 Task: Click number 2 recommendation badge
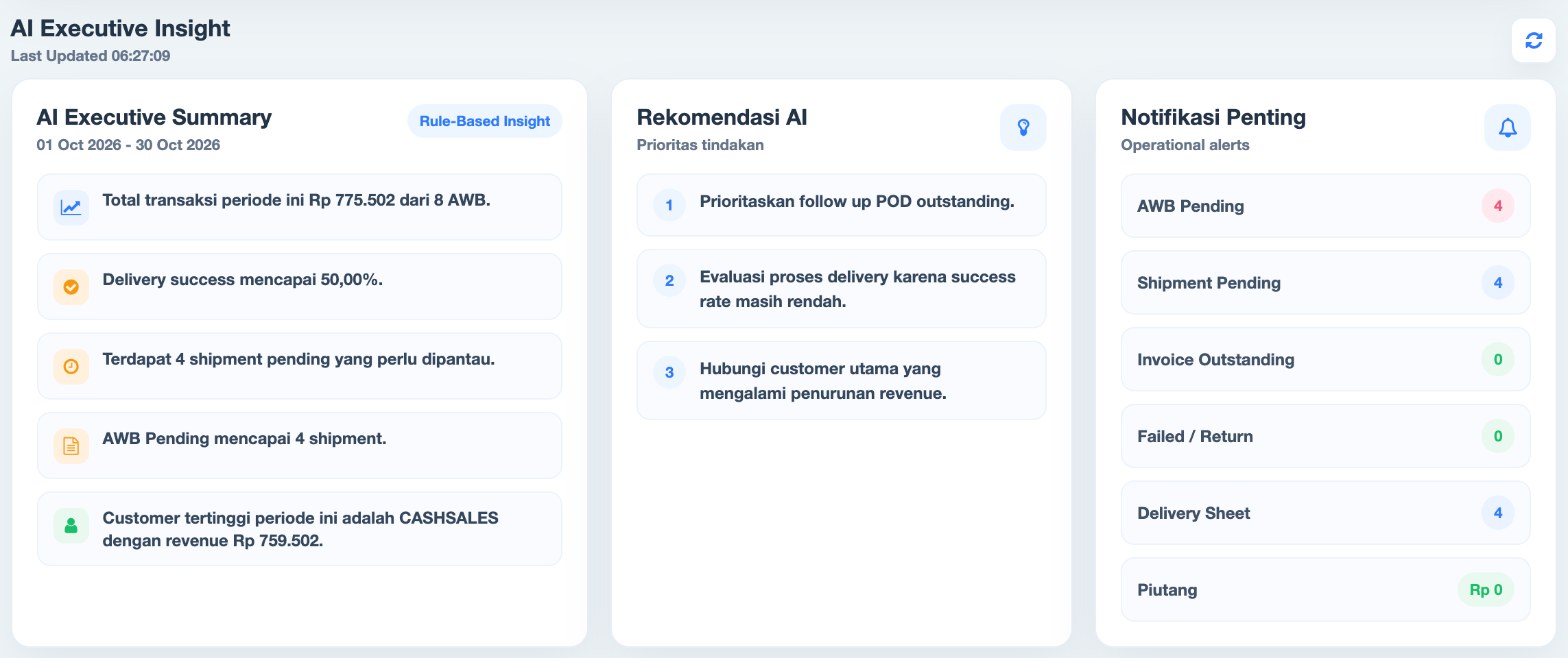[x=669, y=281]
